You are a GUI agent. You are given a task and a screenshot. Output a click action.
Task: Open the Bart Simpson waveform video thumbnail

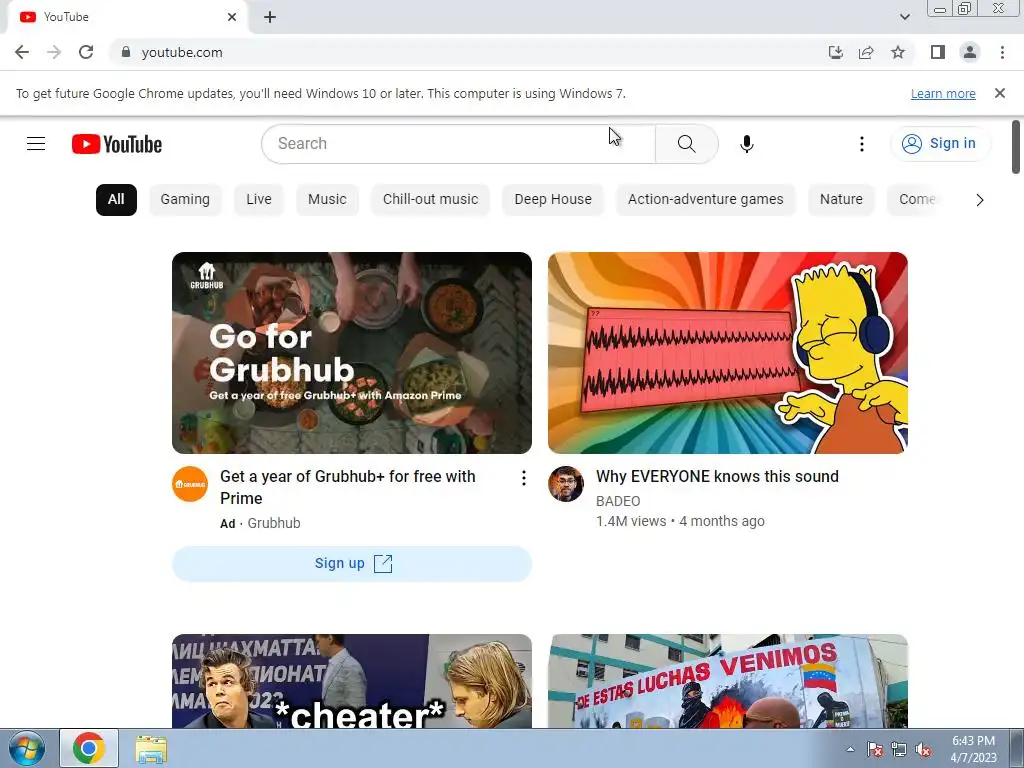(728, 353)
